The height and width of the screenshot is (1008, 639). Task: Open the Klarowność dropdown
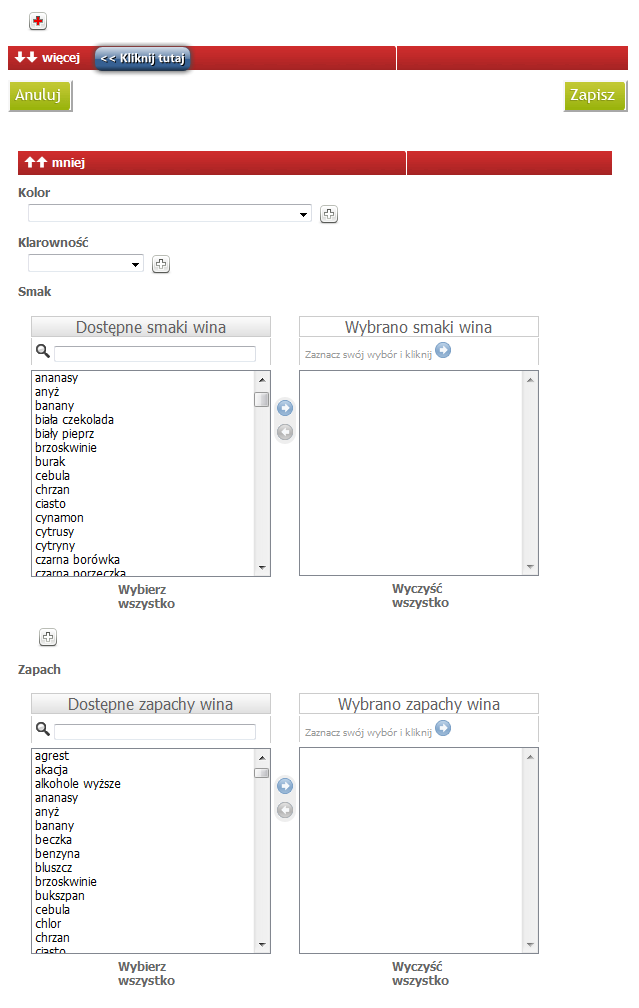tap(86, 264)
